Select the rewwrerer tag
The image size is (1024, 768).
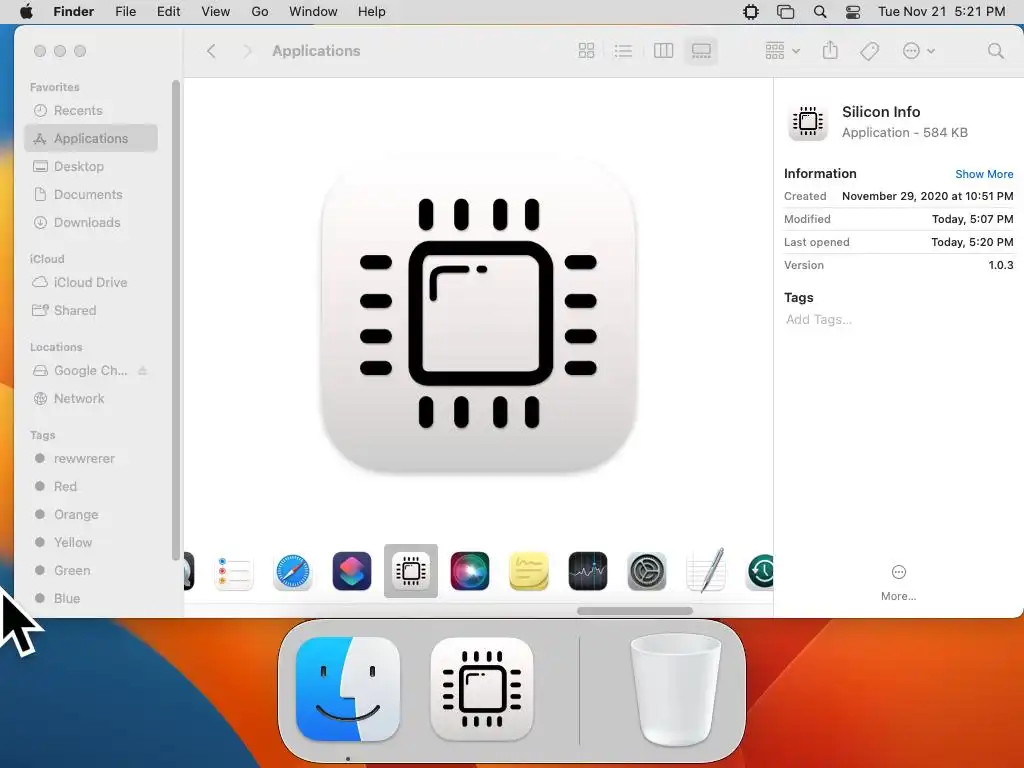point(91,458)
